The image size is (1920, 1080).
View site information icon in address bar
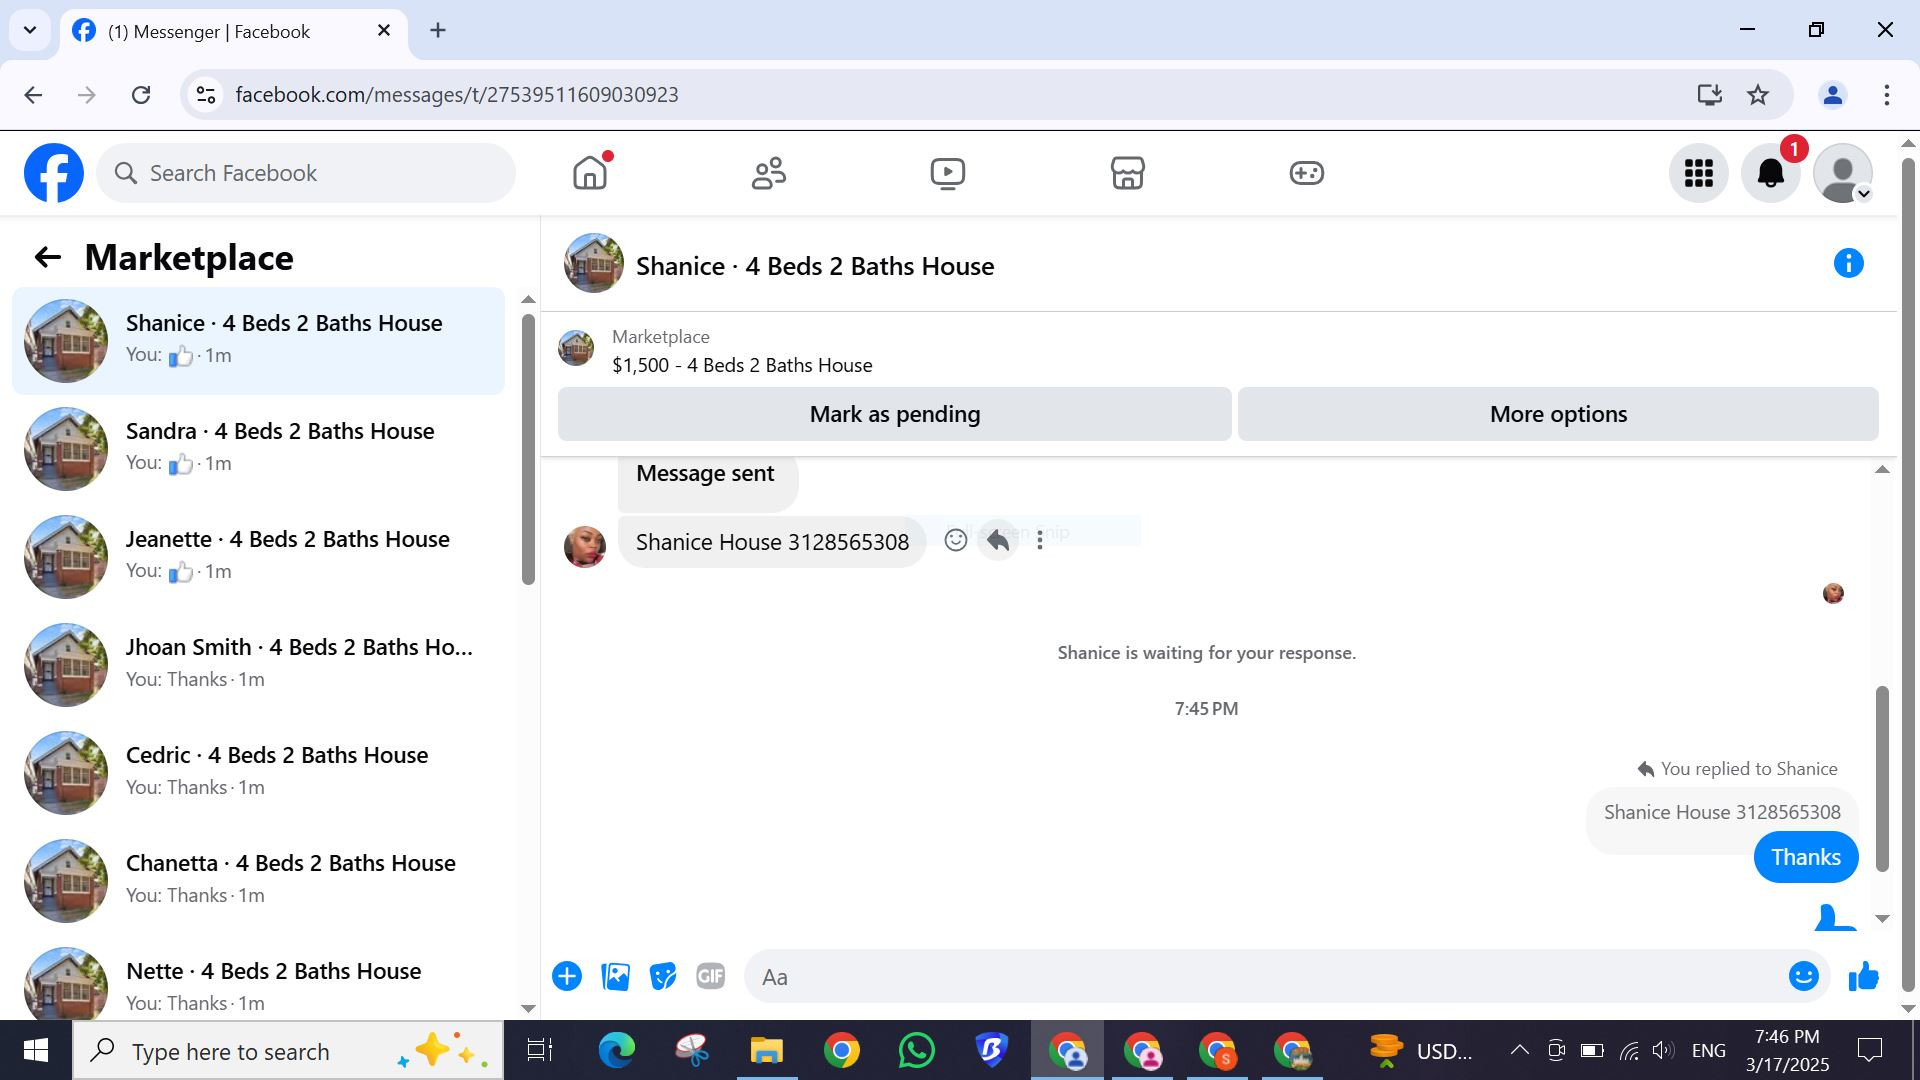[x=206, y=95]
